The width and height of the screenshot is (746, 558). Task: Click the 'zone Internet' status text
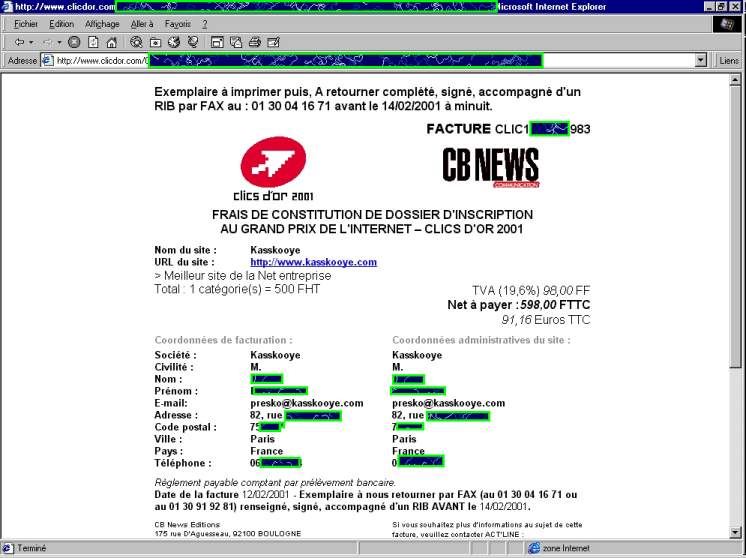(566, 548)
